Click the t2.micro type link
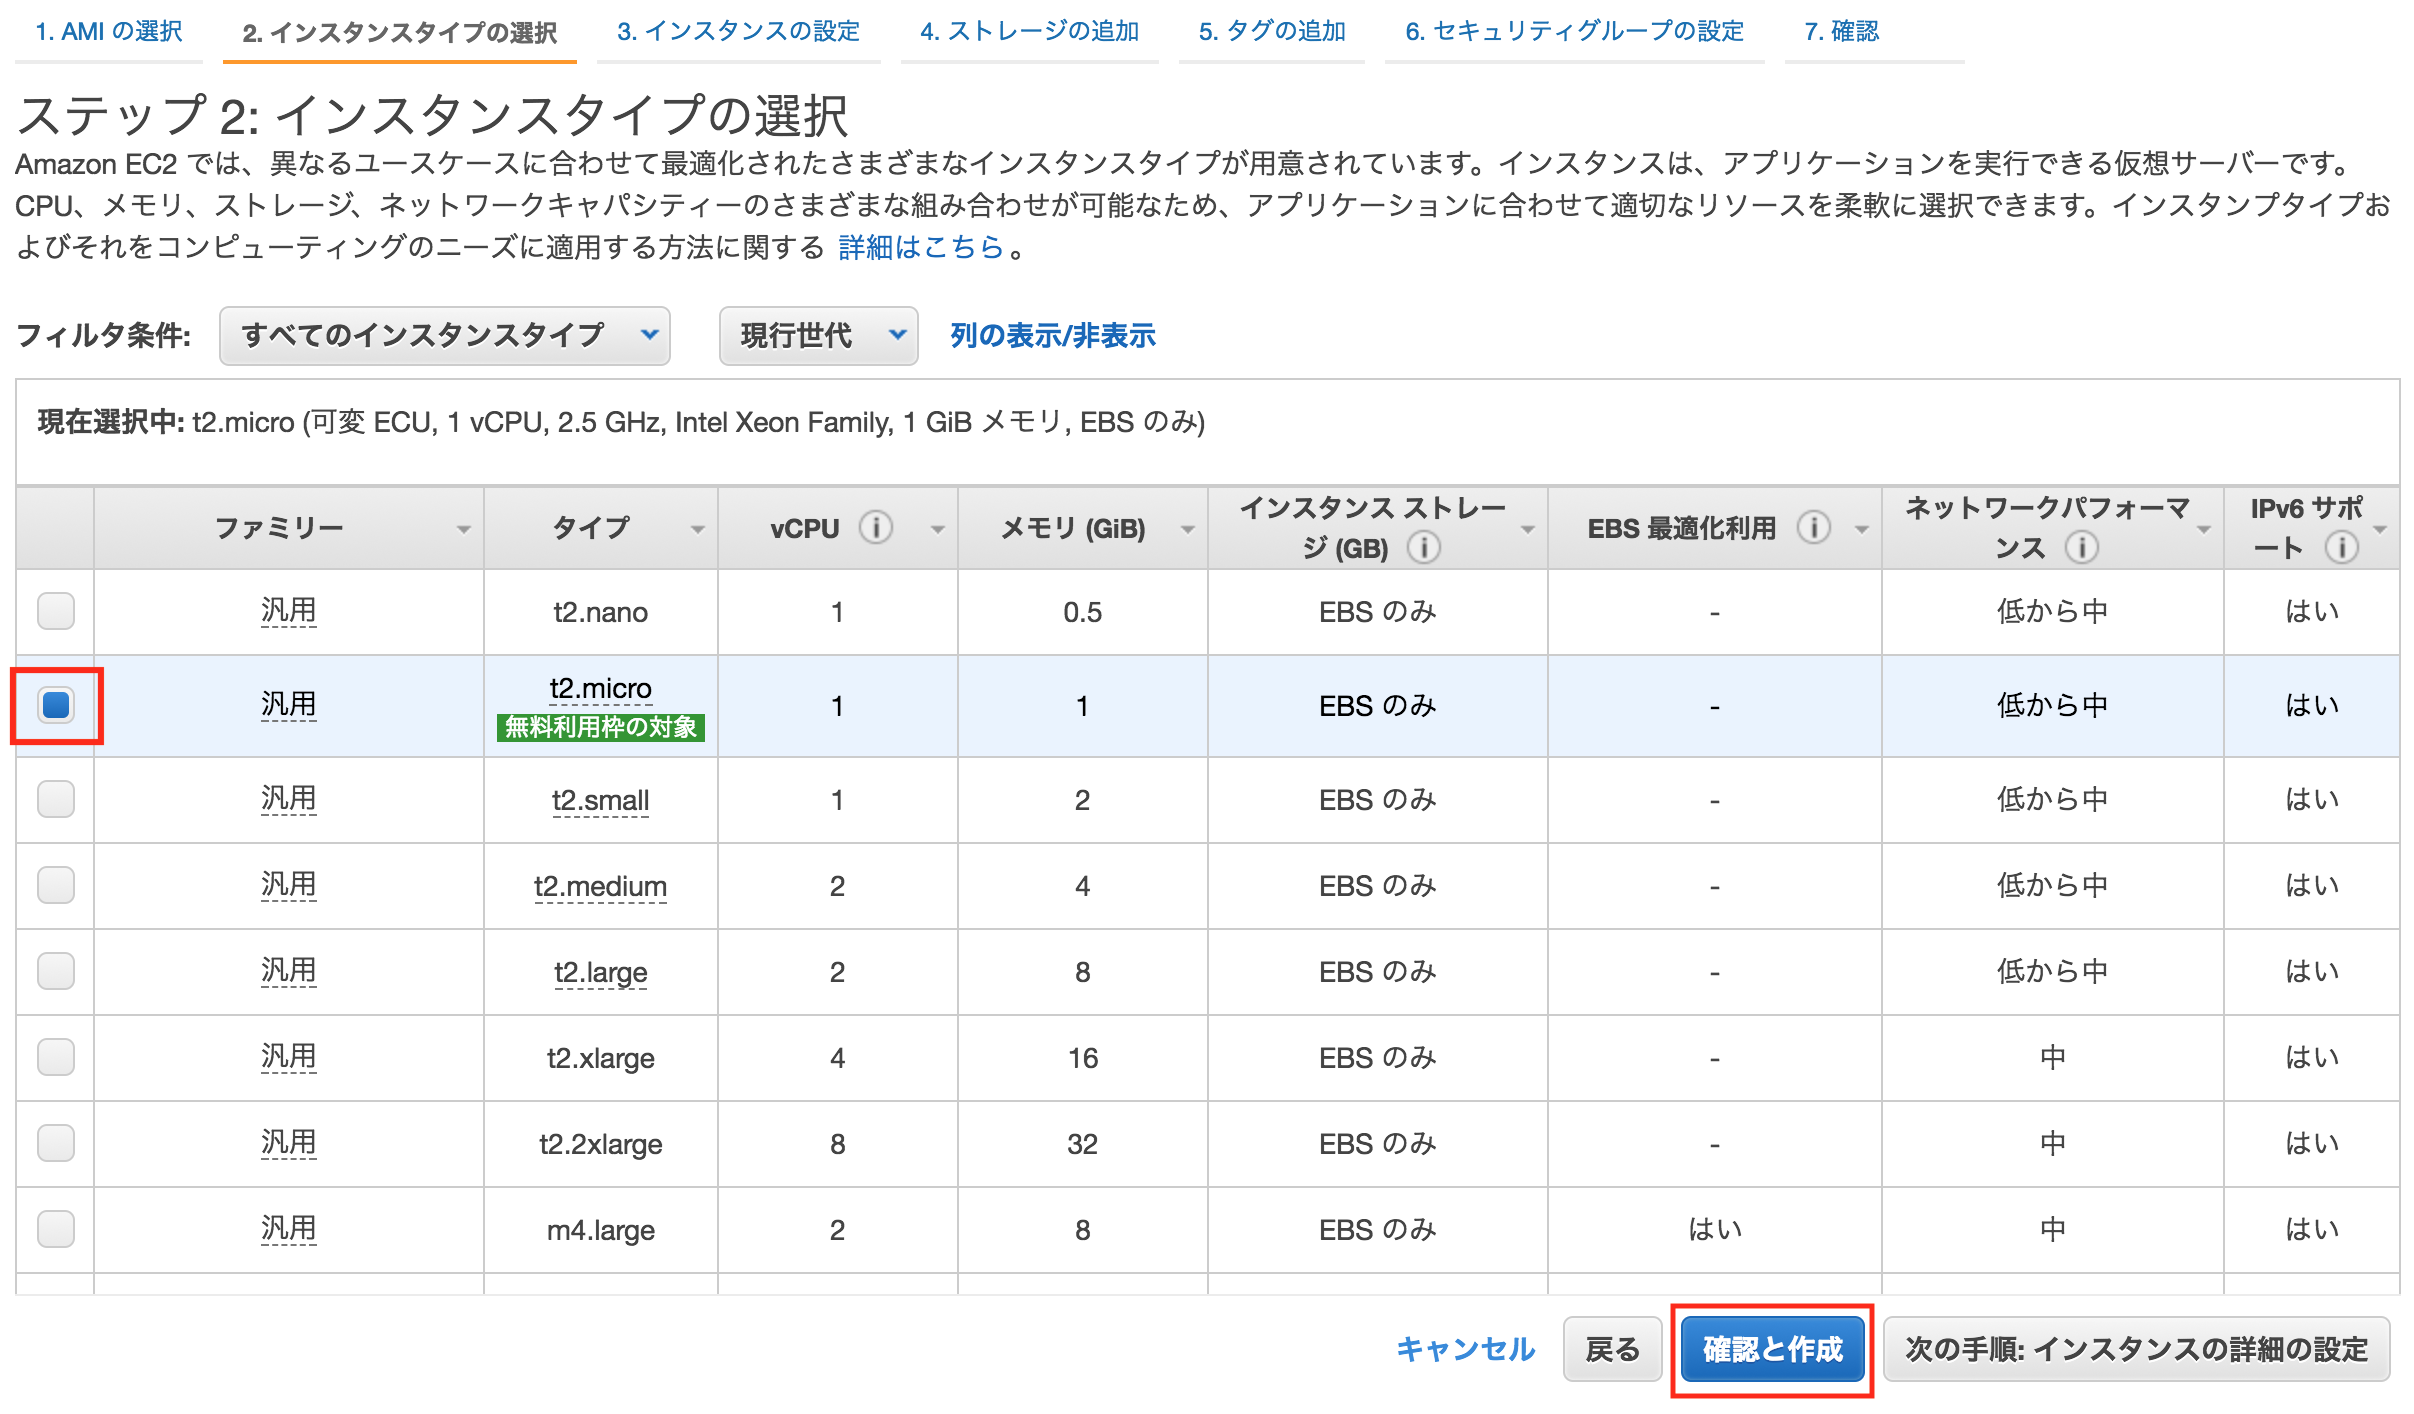The image size is (2414, 1414). [x=601, y=689]
